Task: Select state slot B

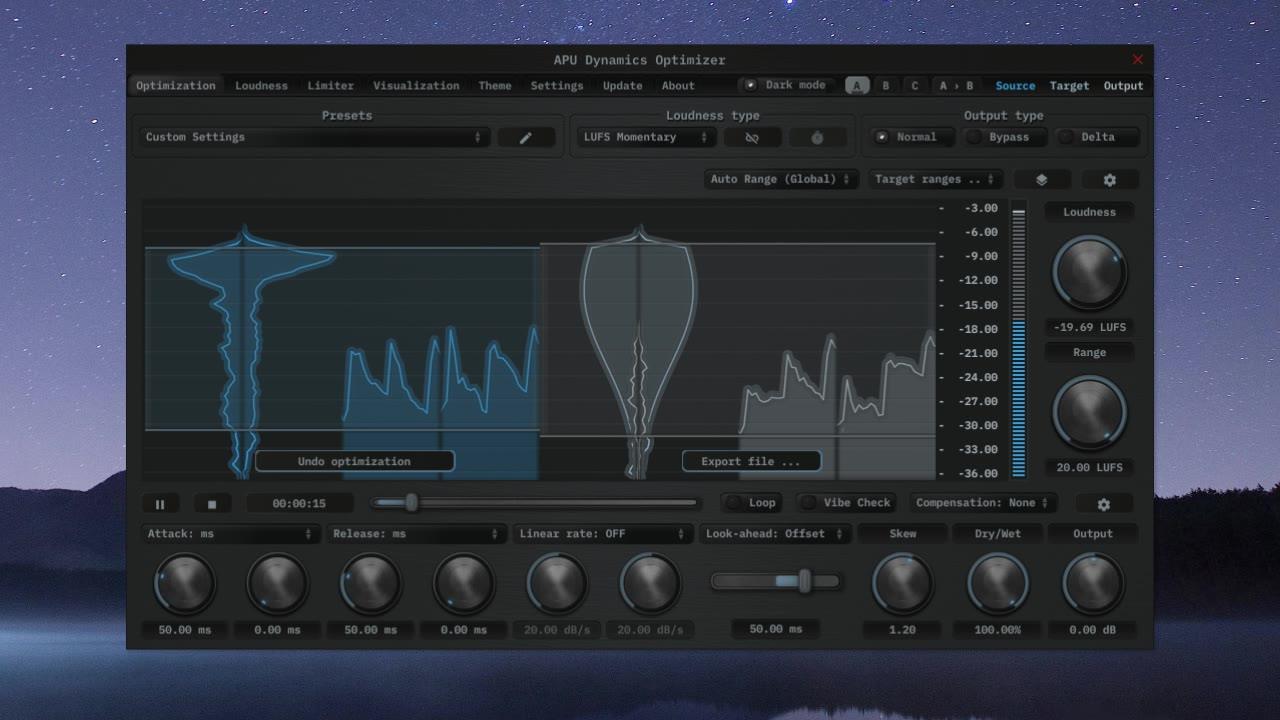Action: [x=885, y=86]
